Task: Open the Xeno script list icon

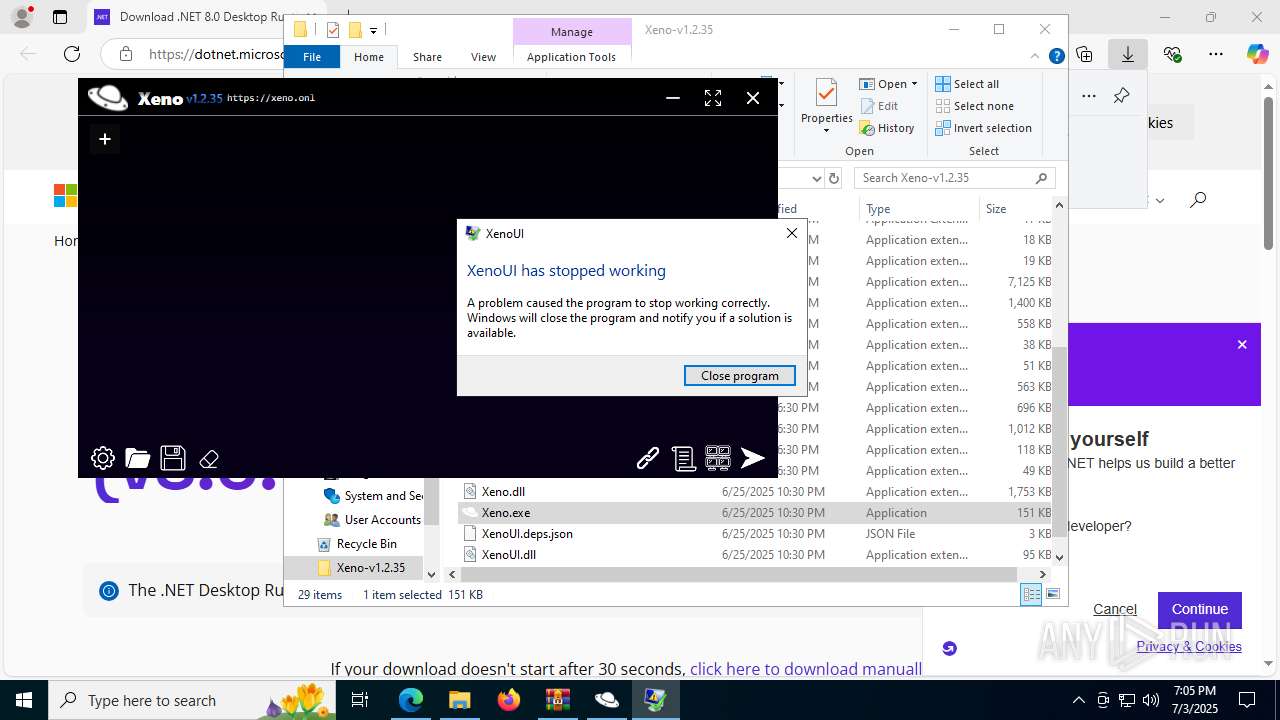Action: tap(684, 458)
